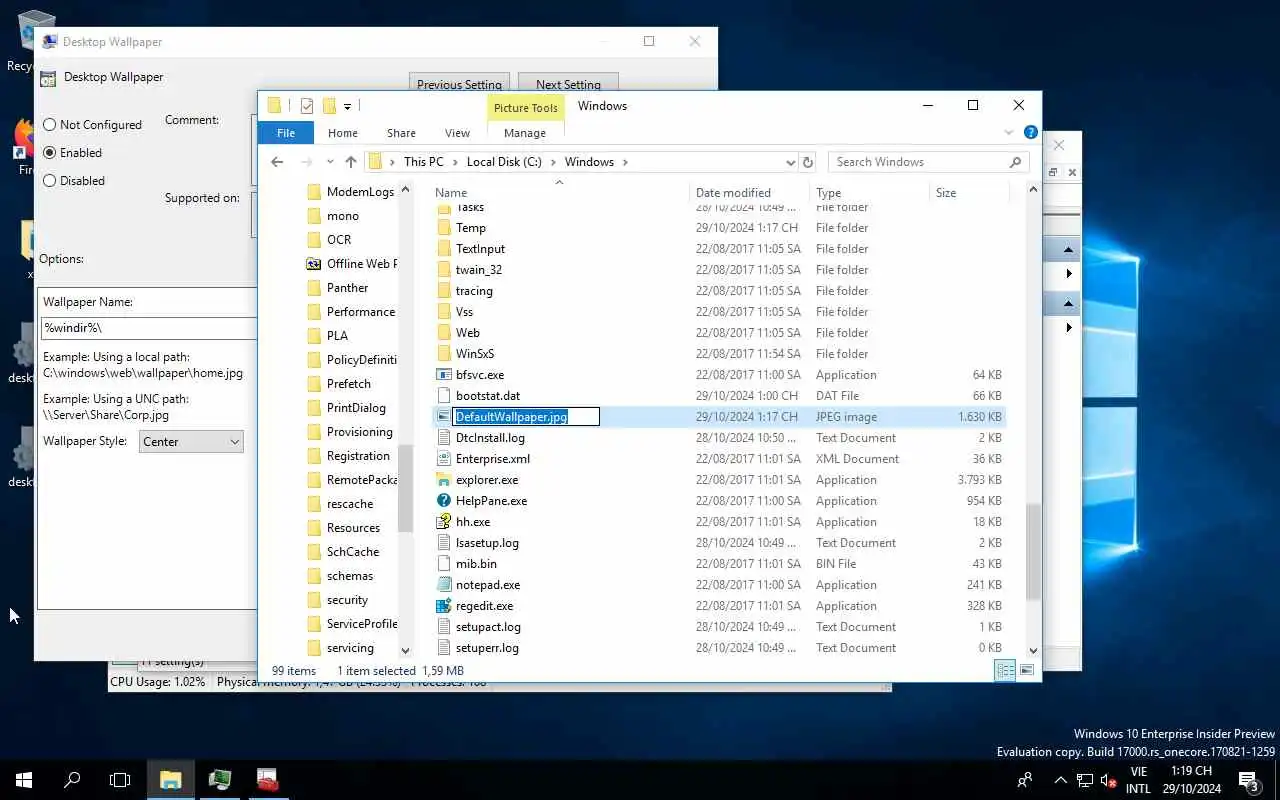Open the File tab

[x=286, y=133]
